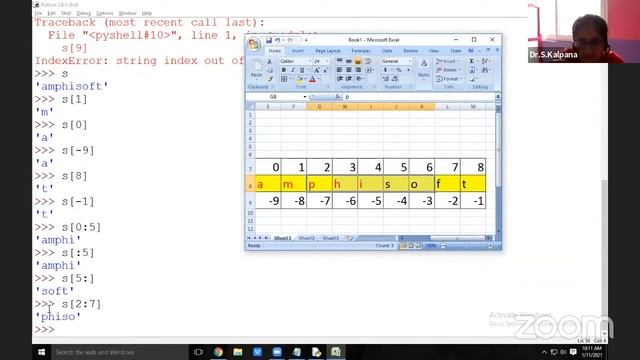640x360 pixels.
Task: Switch to the Data ribbon tab
Action: point(387,51)
